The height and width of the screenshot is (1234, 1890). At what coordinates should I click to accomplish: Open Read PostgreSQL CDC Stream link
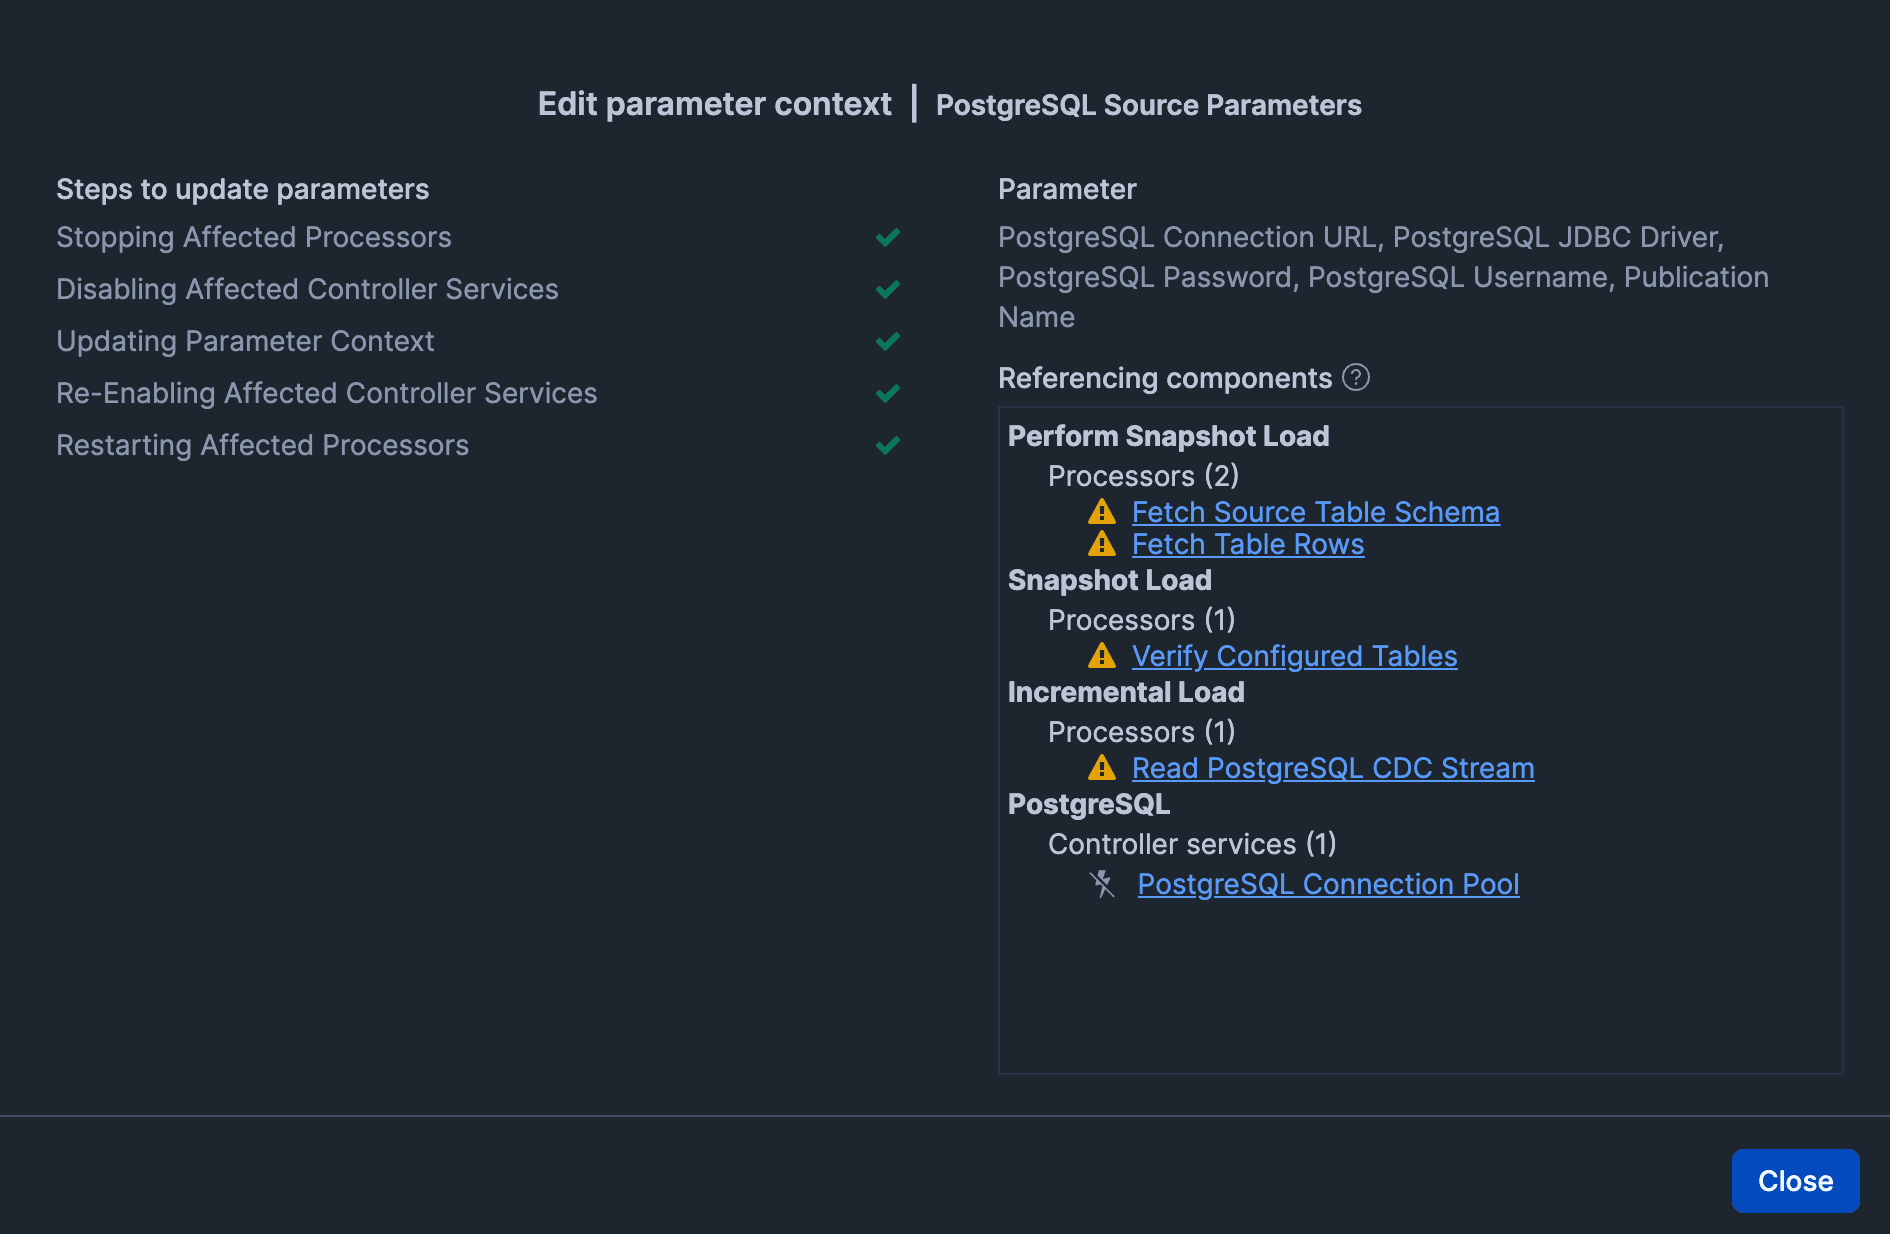click(1332, 768)
